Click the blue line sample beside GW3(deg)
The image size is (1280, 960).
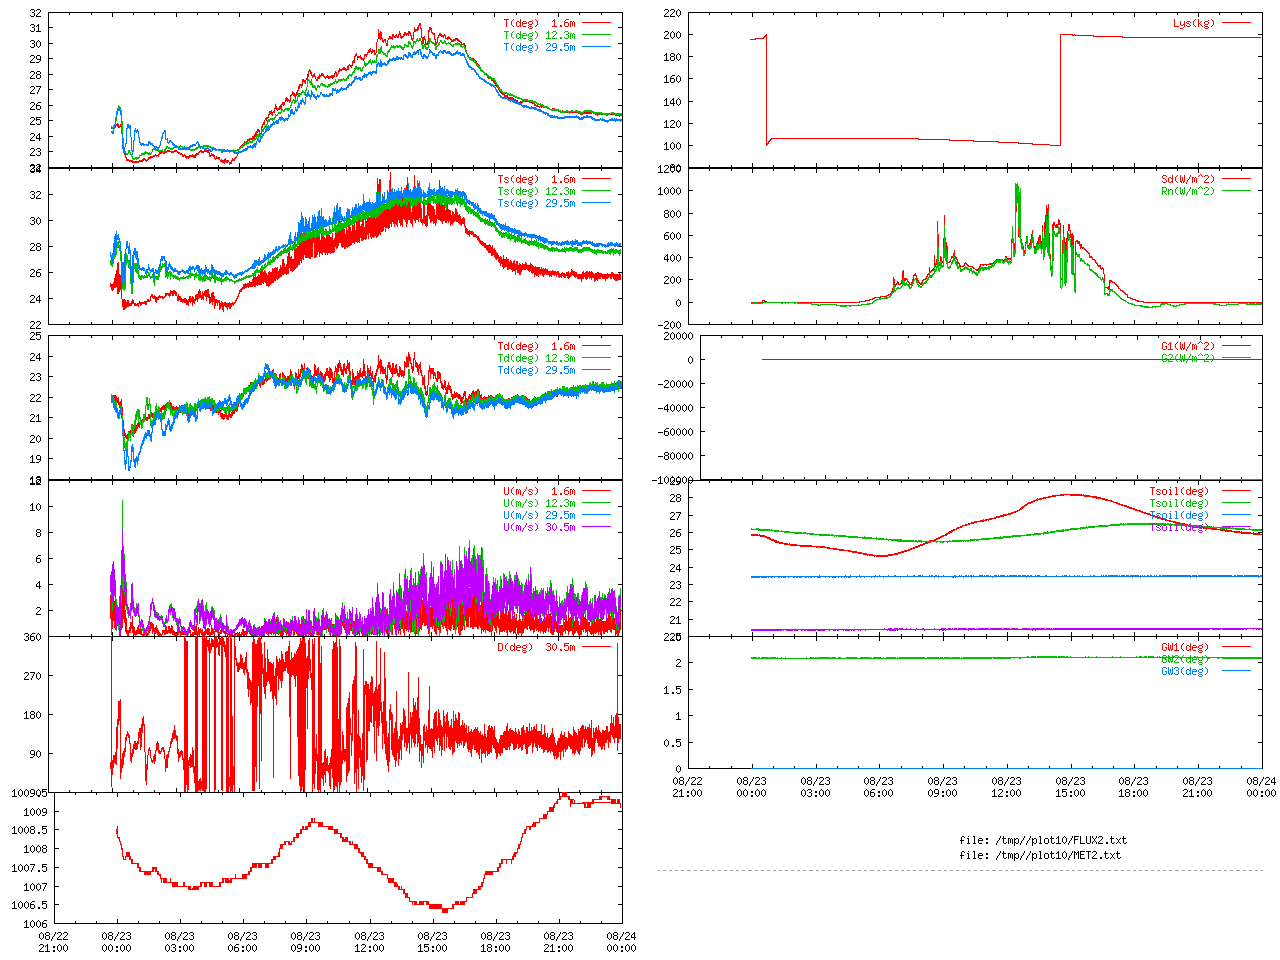click(x=1236, y=671)
